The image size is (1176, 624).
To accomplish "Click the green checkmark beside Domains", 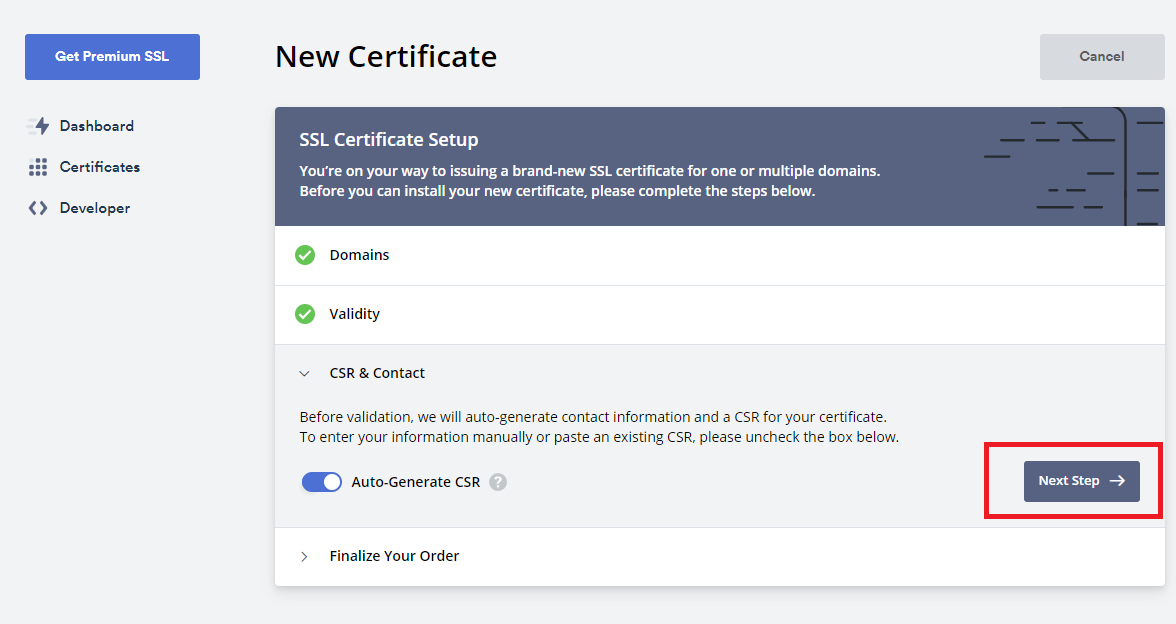I will tap(305, 255).
